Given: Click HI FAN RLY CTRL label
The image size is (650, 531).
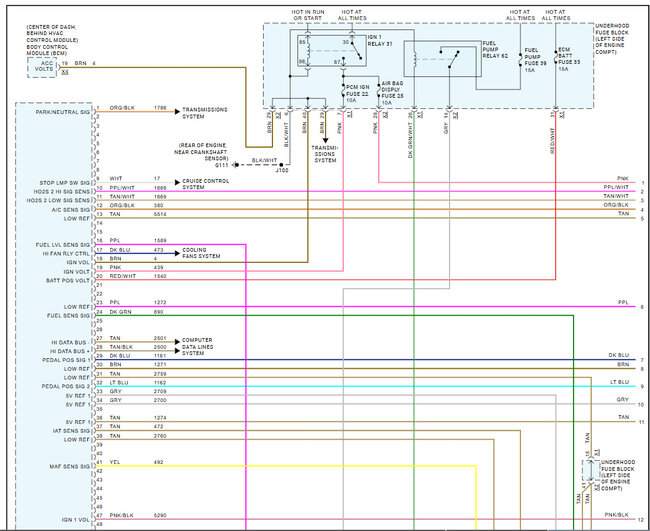Looking at the screenshot, I should click(x=66, y=253).
